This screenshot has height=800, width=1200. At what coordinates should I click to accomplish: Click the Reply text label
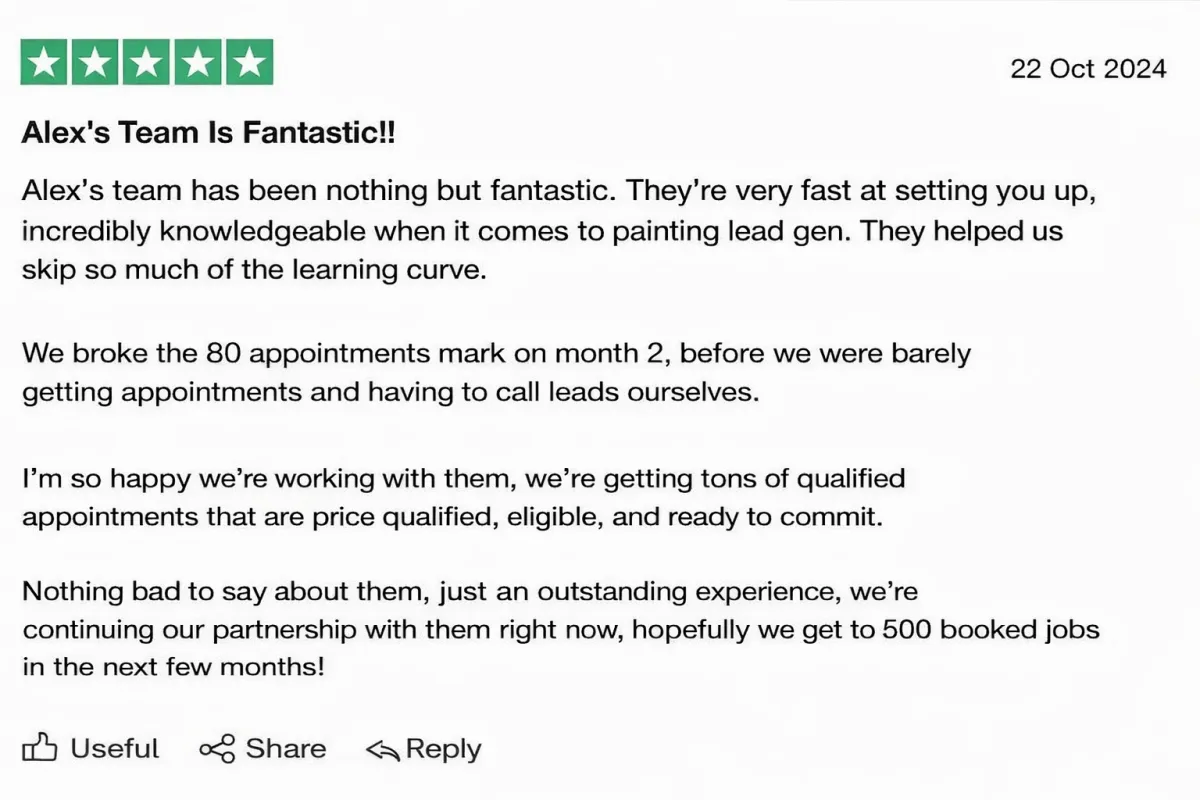[x=443, y=749]
